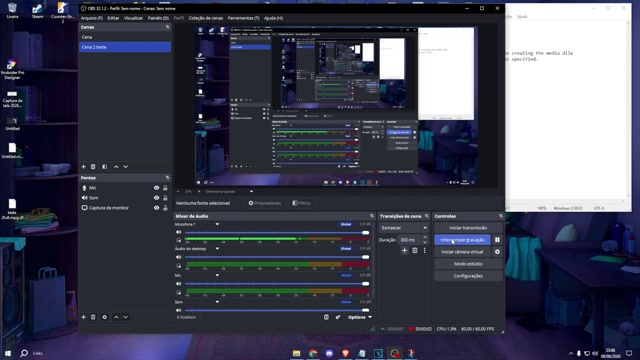Pop out the Controles dock icon
The width and height of the screenshot is (640, 360).
(500, 216)
